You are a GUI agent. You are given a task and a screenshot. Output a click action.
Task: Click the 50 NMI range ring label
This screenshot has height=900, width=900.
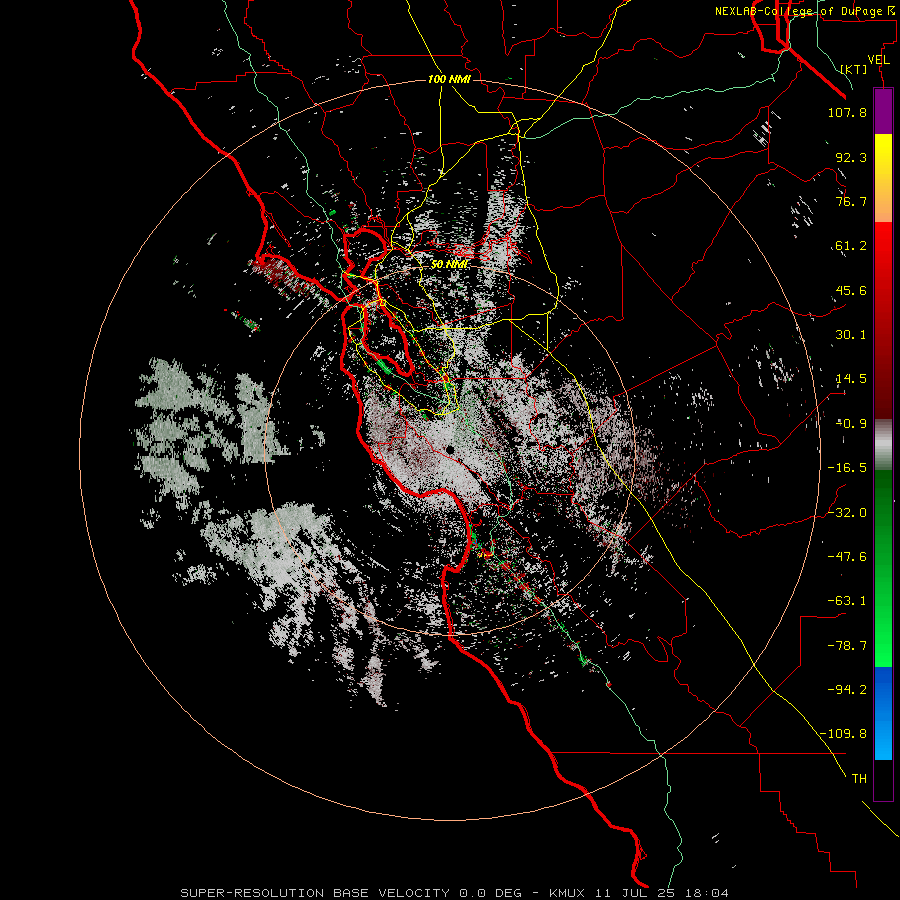coord(449,265)
